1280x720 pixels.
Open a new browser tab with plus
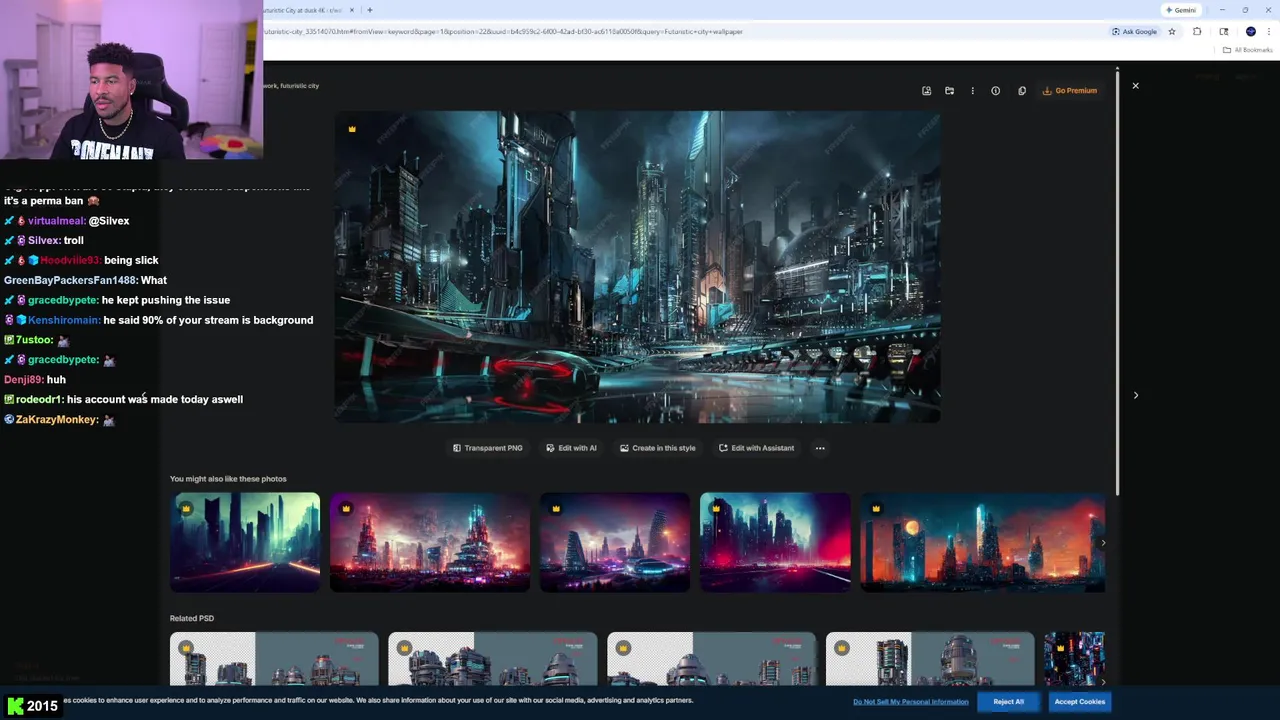coord(370,10)
